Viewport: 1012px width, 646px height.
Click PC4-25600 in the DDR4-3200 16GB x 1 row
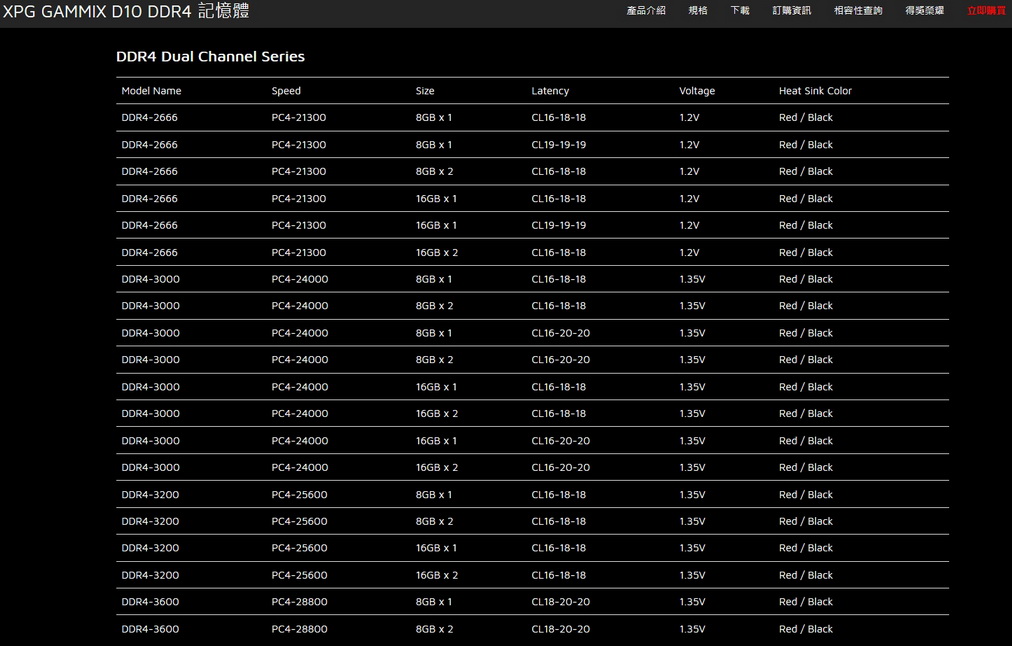pos(299,548)
